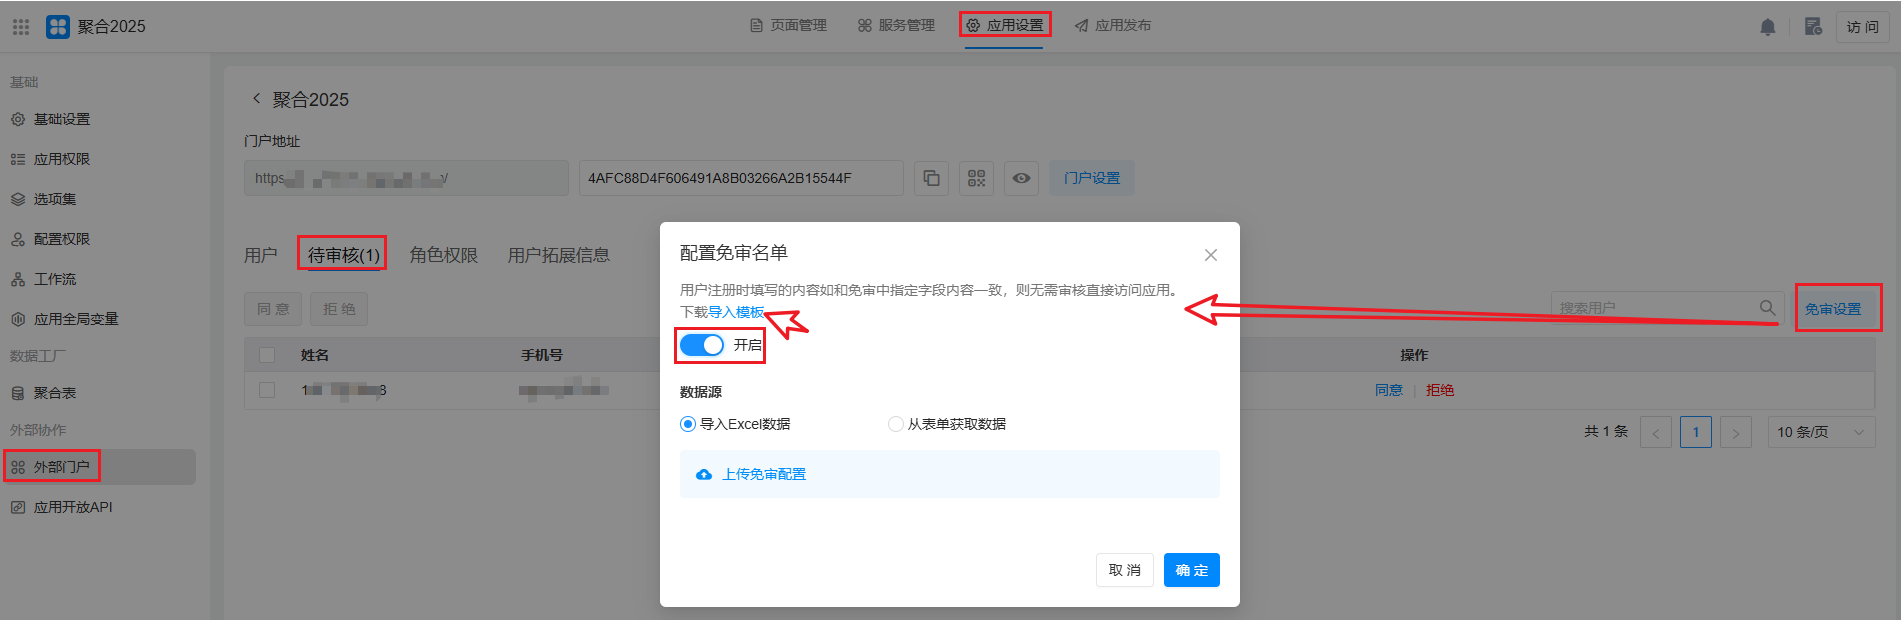Open the notification bell icon
Screen dimensions: 1901x620
click(1768, 27)
